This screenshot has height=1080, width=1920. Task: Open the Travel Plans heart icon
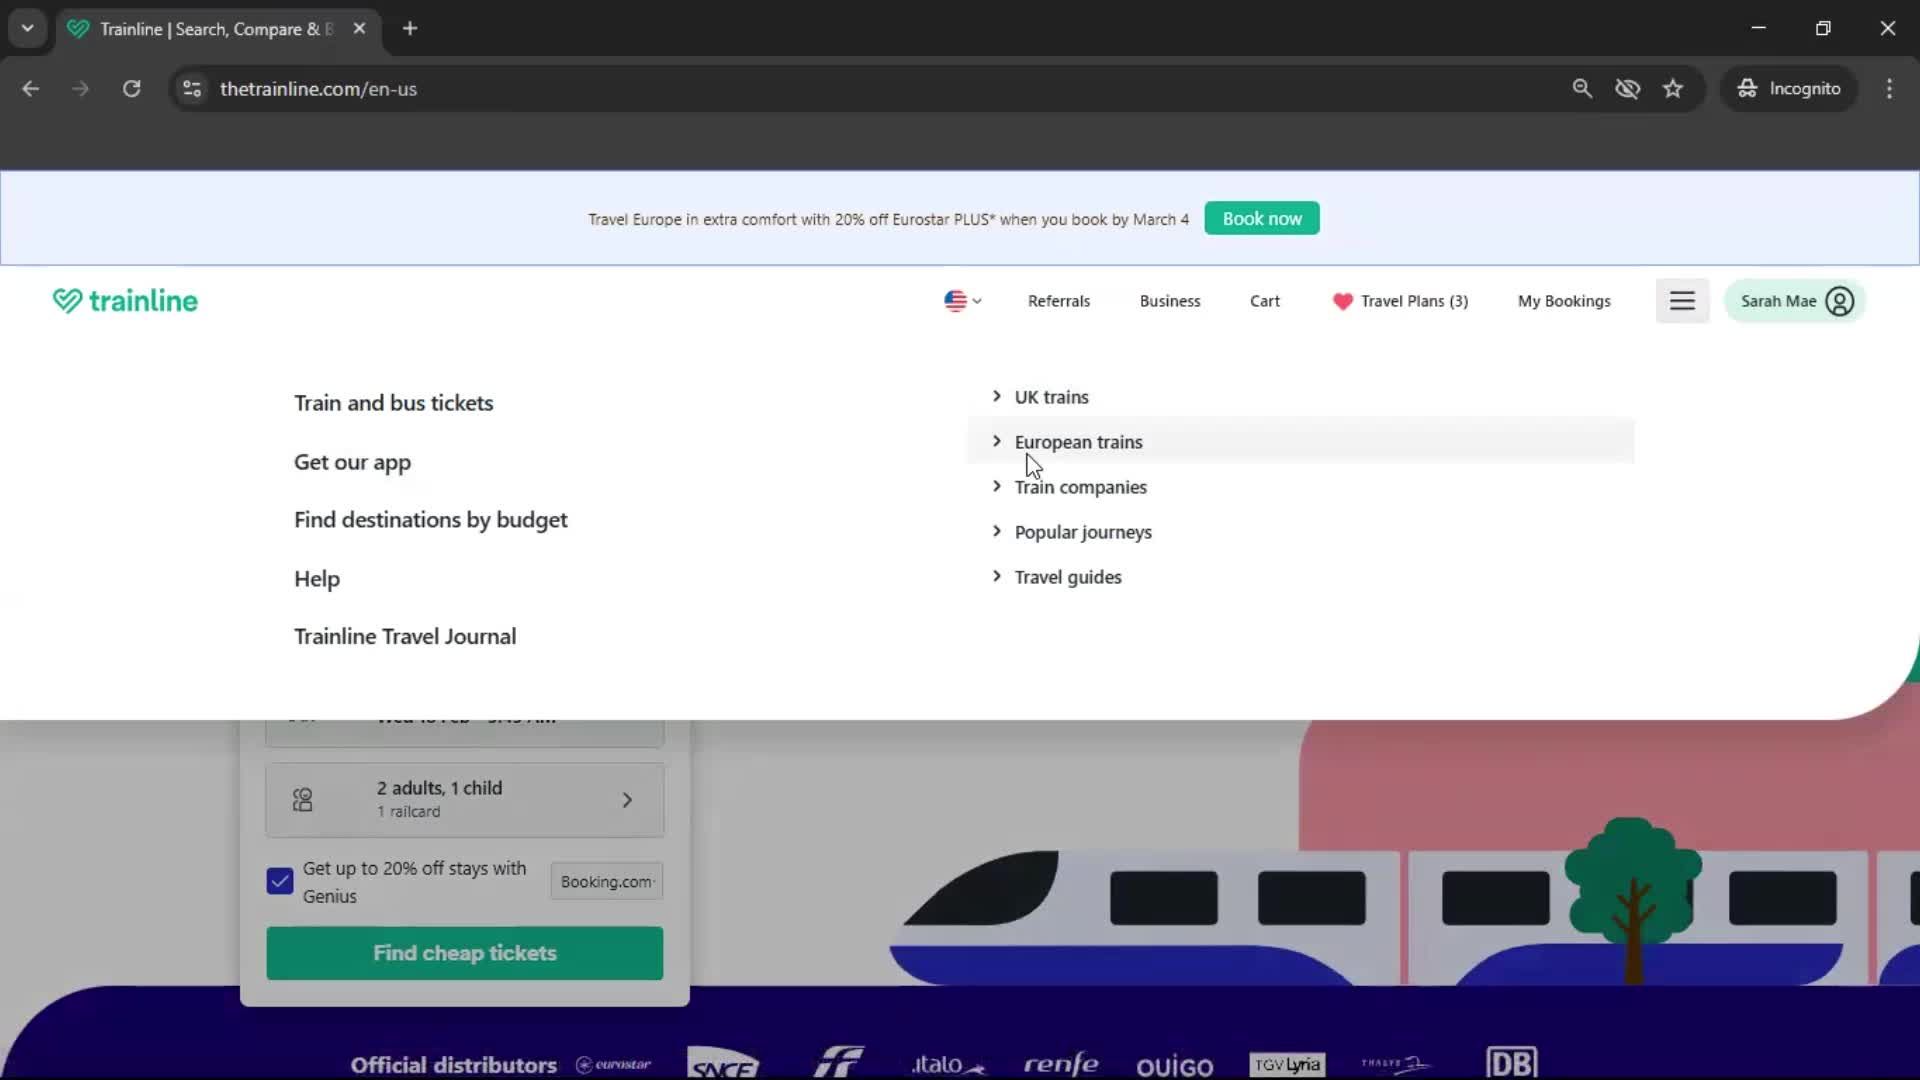click(1341, 301)
